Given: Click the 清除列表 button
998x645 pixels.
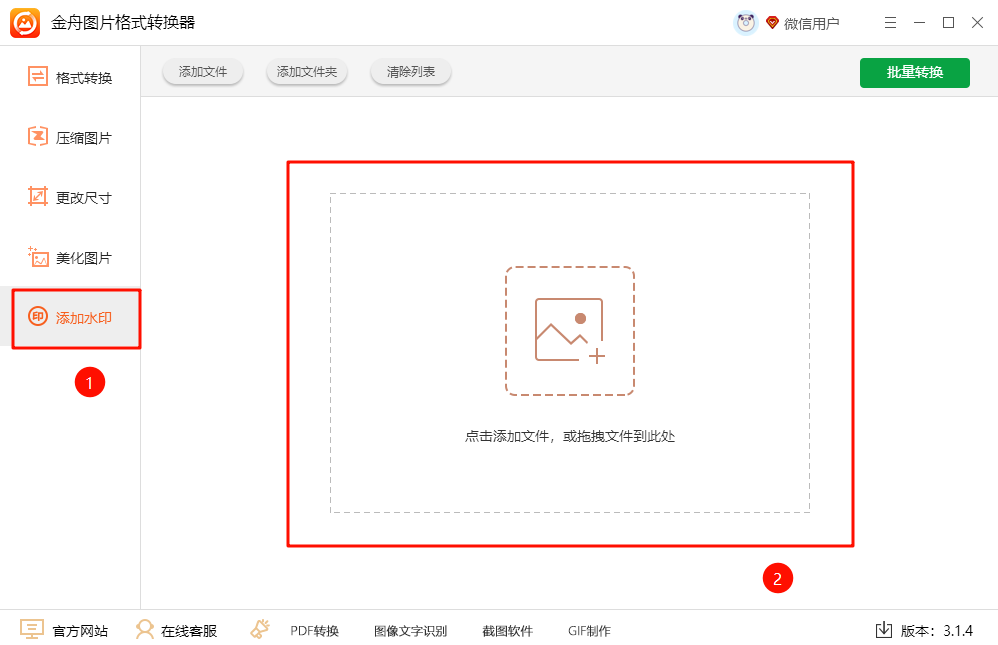Looking at the screenshot, I should 411,72.
